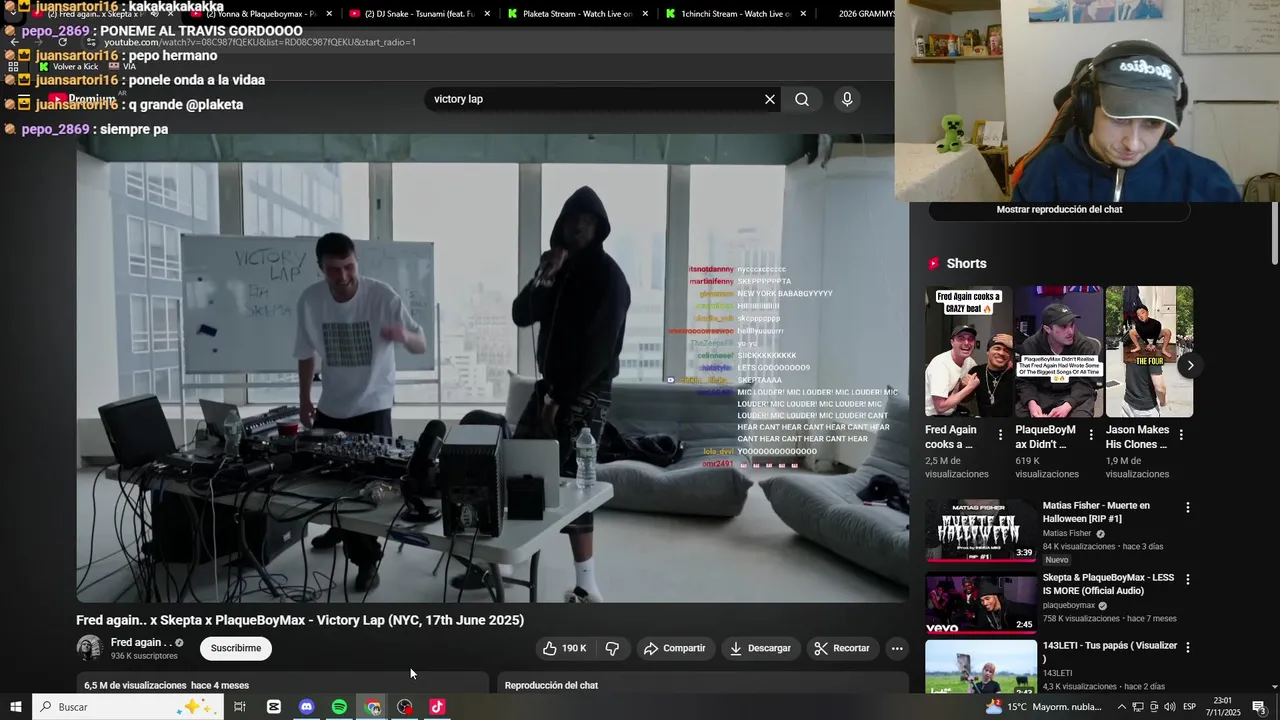
Task: Open options for 'PlaqueBoyMax Didn't' short
Action: point(1091,435)
